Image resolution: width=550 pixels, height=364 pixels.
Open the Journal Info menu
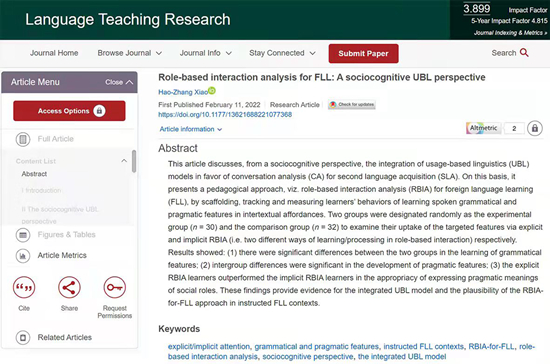coord(206,53)
